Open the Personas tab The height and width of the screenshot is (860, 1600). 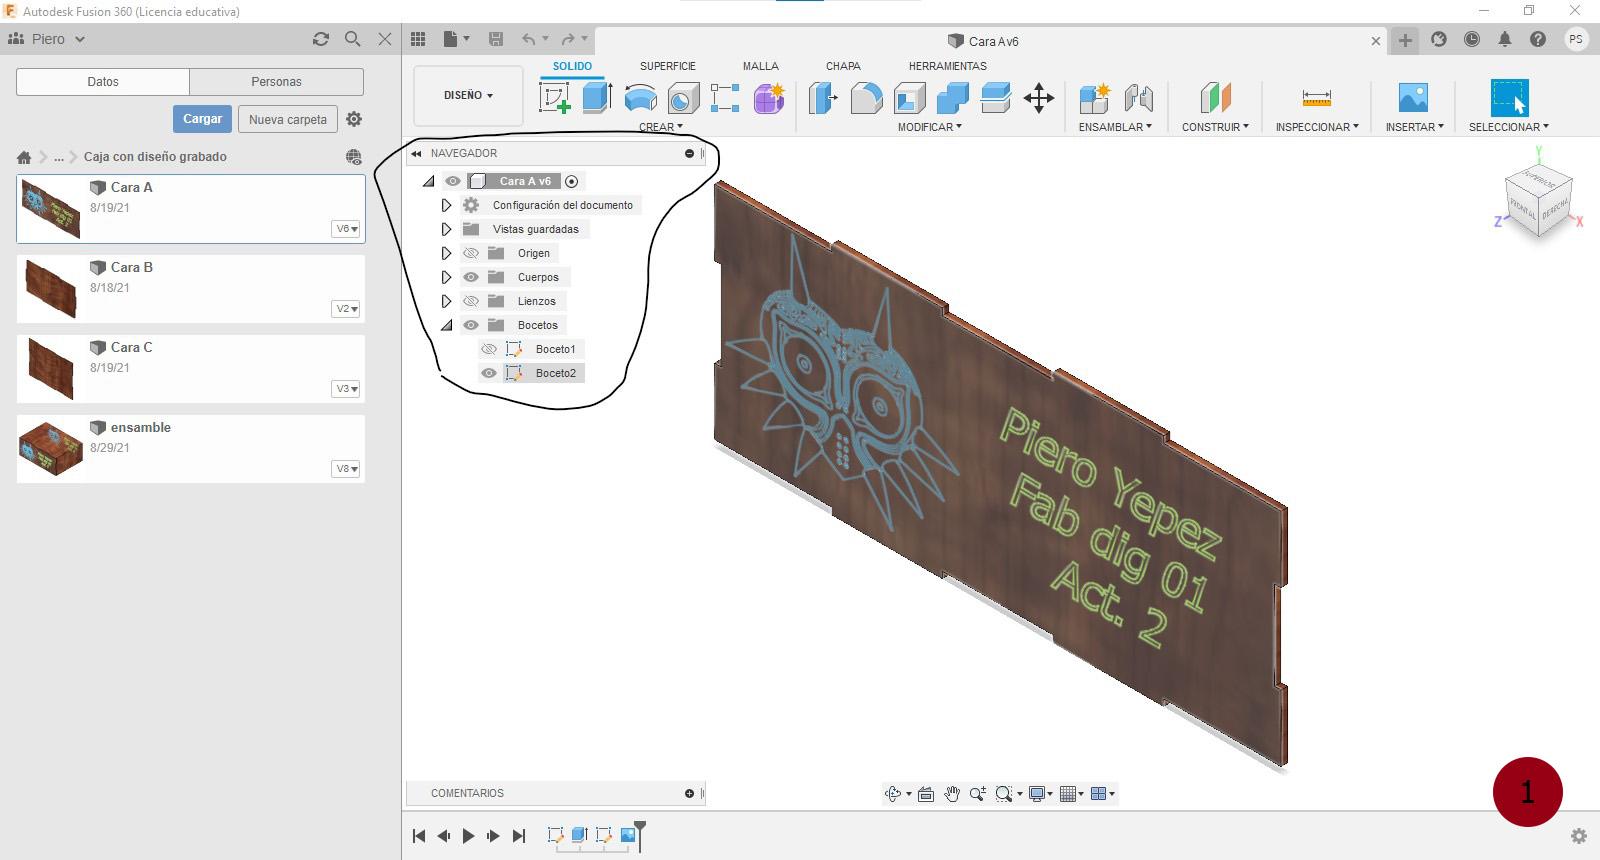[276, 82]
